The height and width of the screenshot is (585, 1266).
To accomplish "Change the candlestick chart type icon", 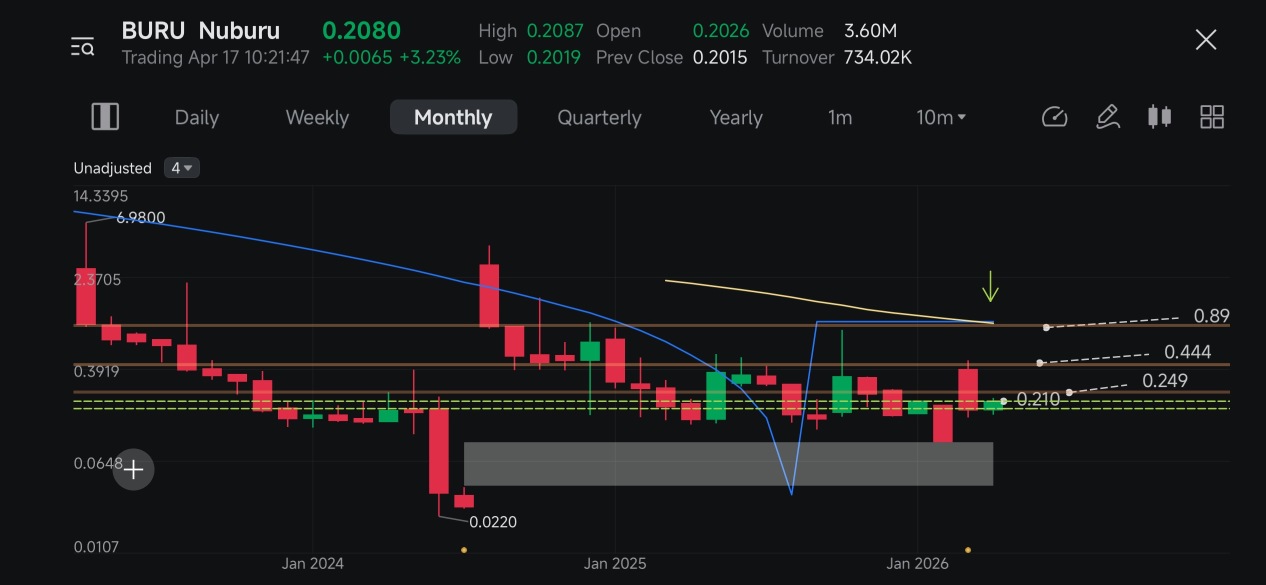I will tap(1159, 117).
